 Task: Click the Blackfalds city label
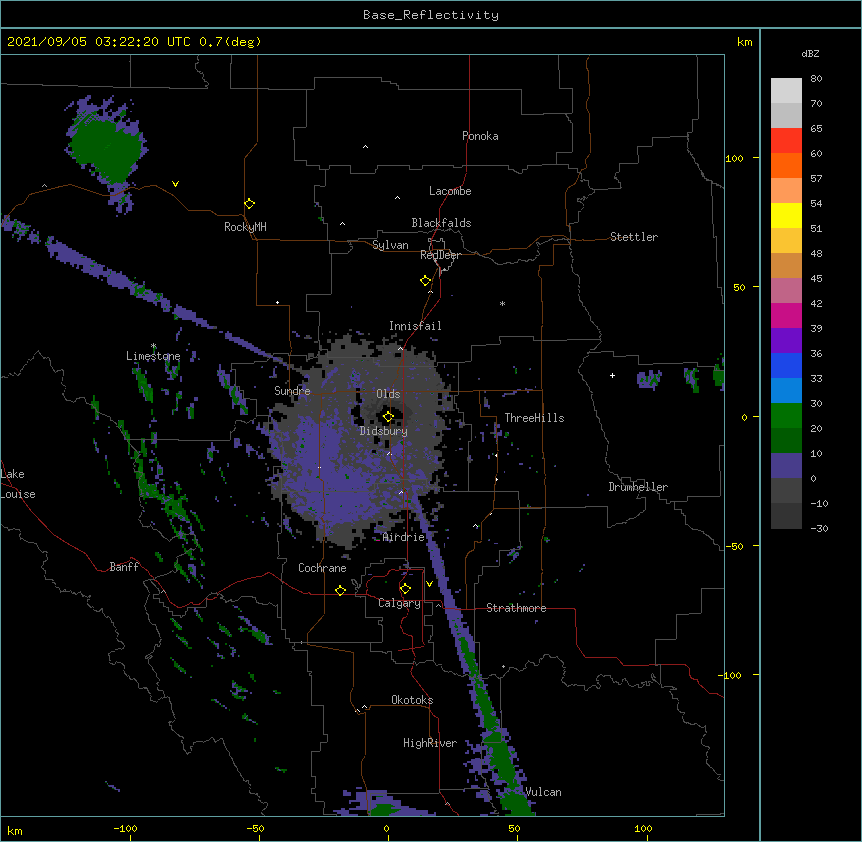coord(441,223)
